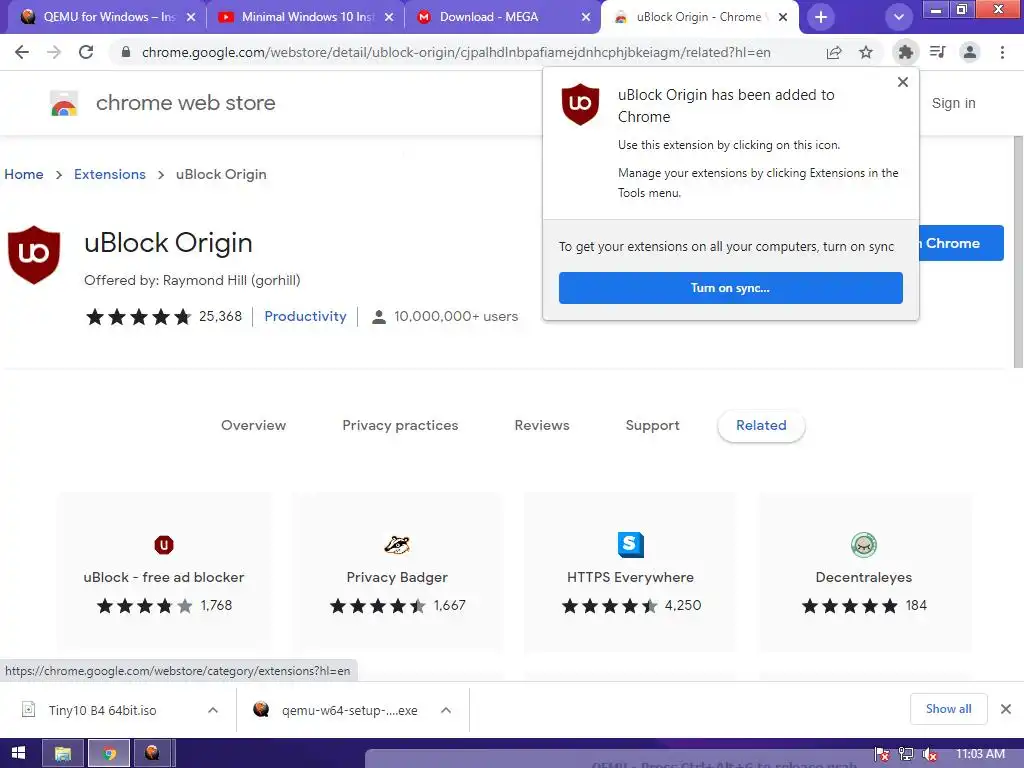1024x768 pixels.
Task: Open File Explorer from taskbar
Action: pos(63,753)
